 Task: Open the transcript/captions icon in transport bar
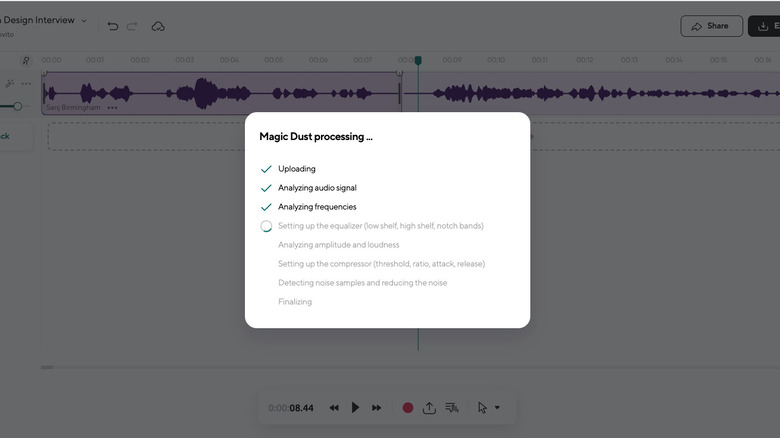pyautogui.click(x=452, y=408)
